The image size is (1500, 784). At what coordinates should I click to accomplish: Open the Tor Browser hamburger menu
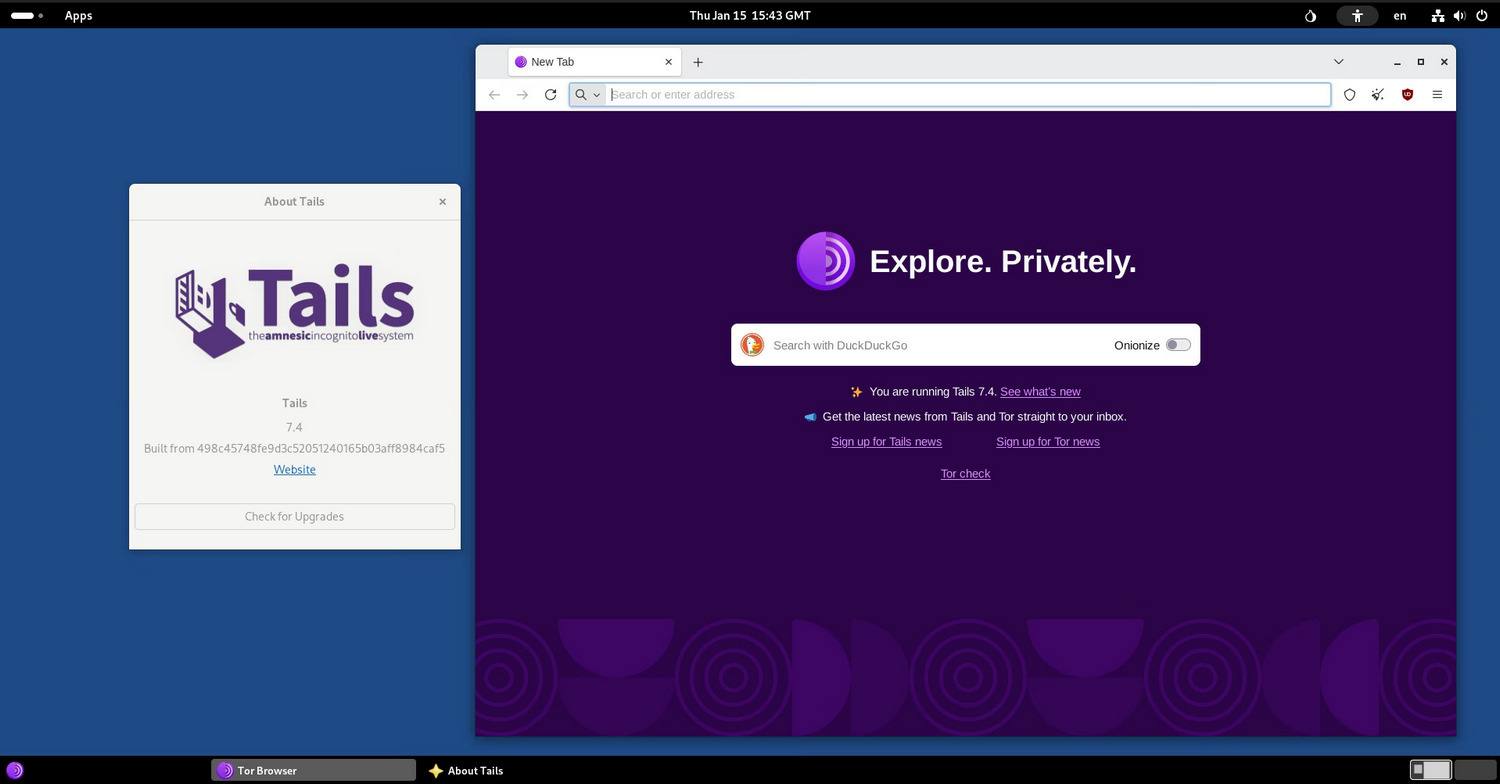(x=1437, y=95)
